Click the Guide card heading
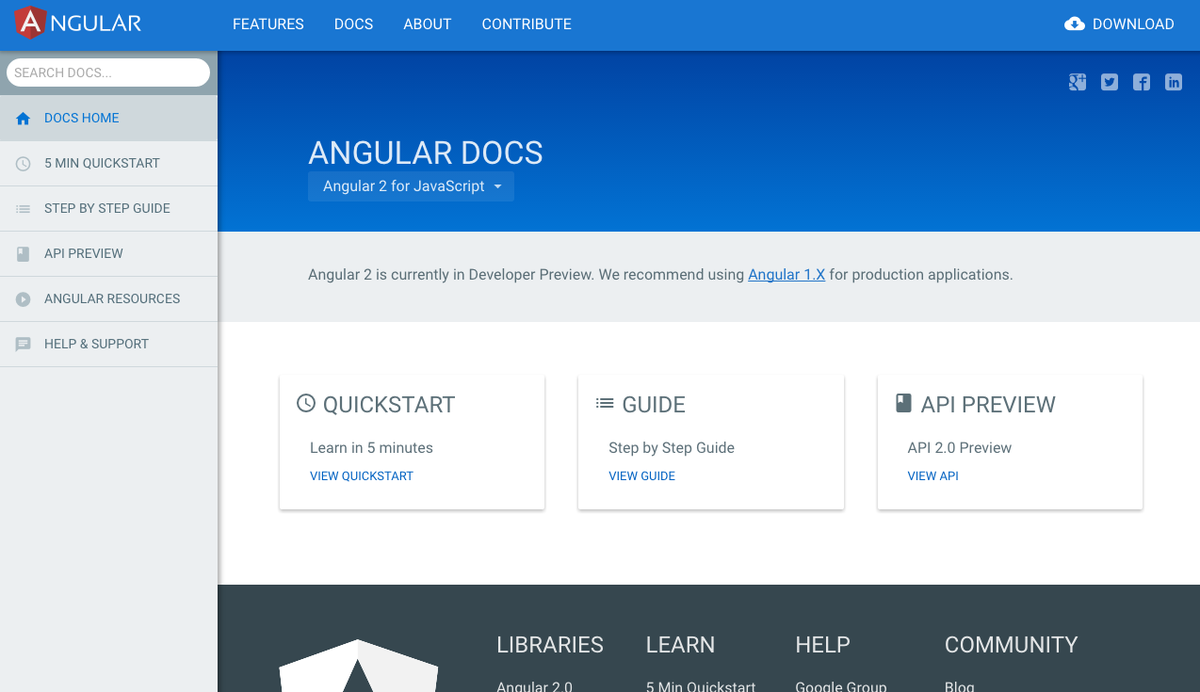Image resolution: width=1200 pixels, height=692 pixels. (x=654, y=404)
